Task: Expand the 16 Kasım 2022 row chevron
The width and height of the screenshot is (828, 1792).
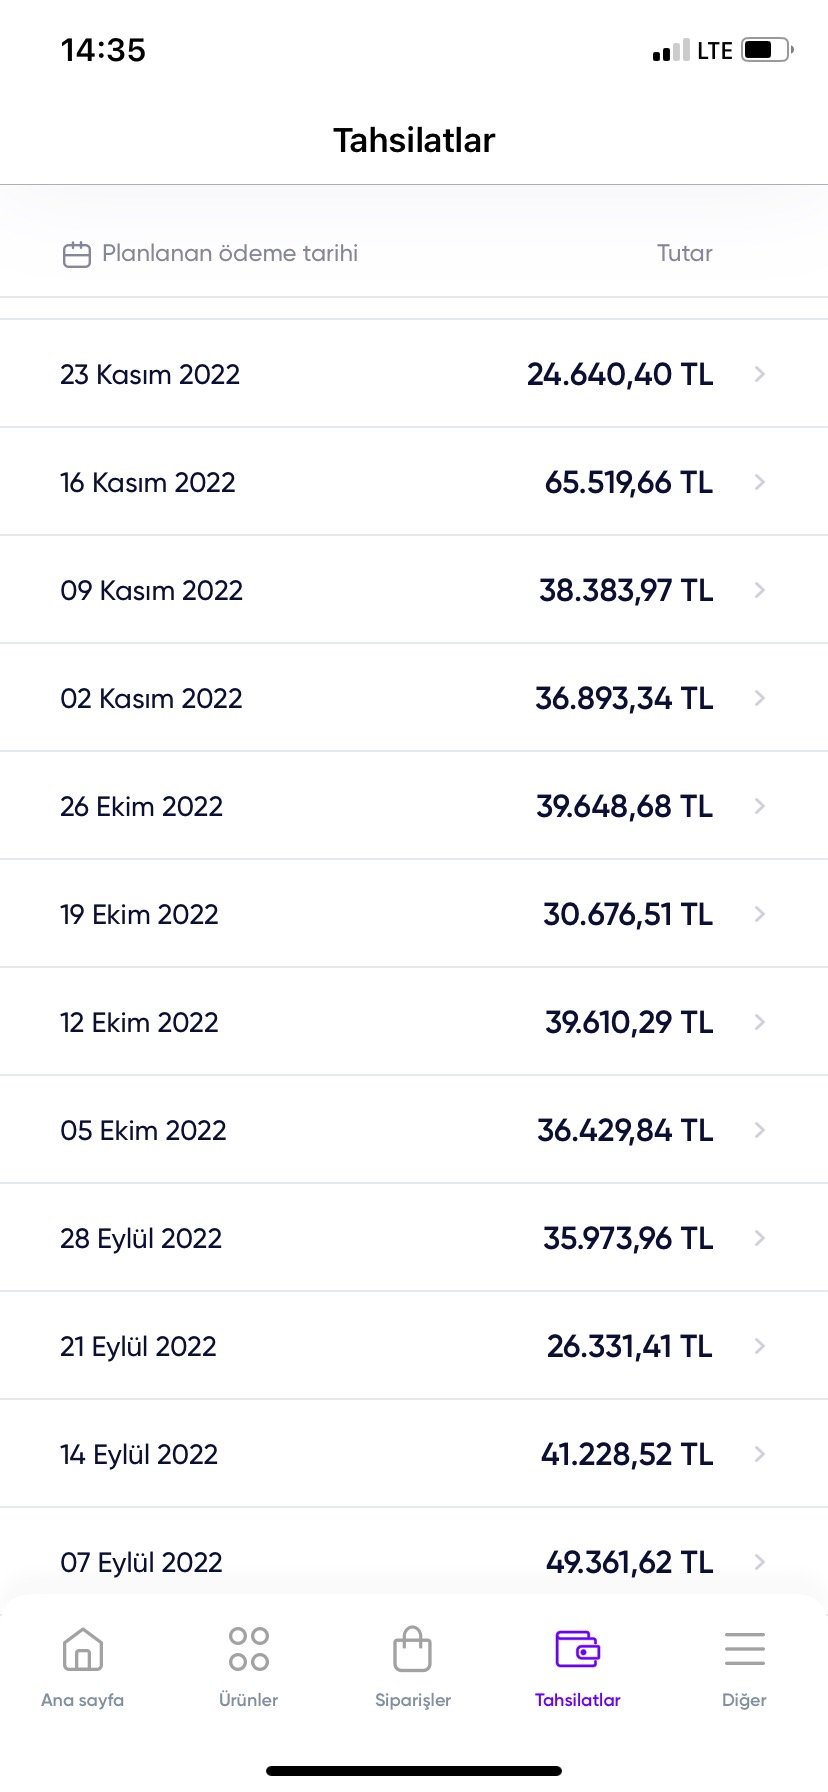Action: pyautogui.click(x=760, y=482)
